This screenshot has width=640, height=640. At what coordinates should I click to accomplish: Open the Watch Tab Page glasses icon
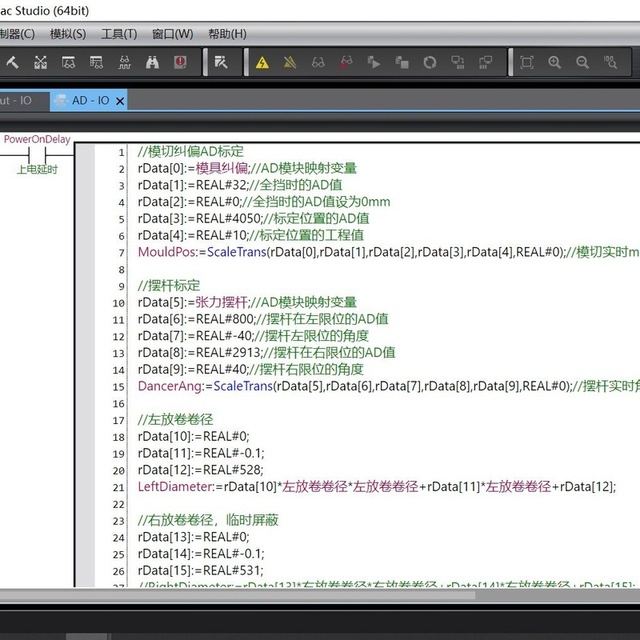(68, 62)
